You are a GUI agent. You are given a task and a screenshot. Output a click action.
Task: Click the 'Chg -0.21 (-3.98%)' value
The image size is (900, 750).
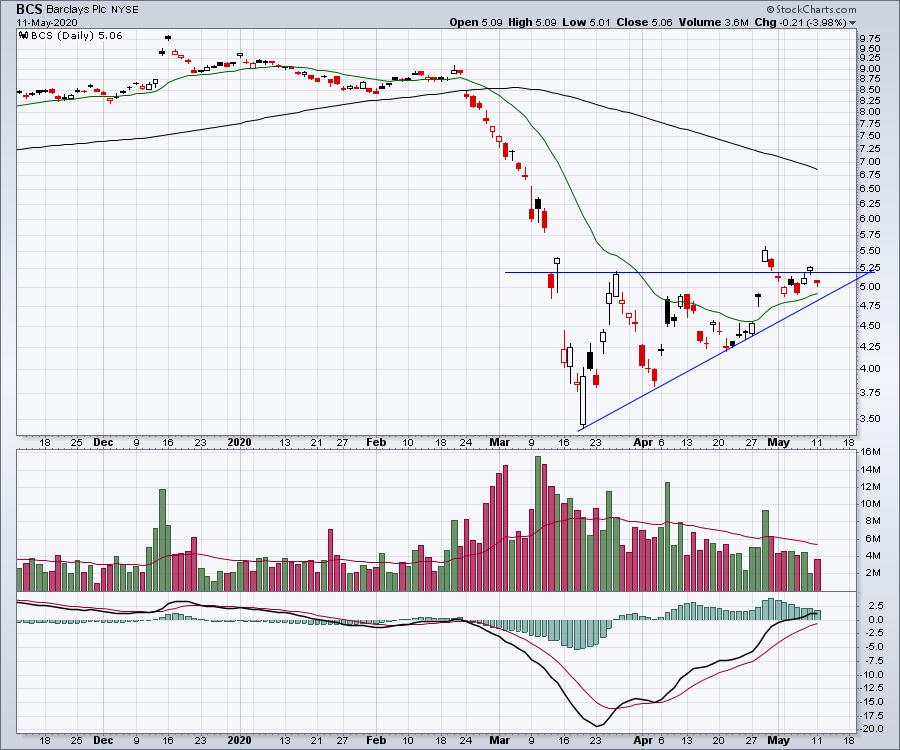[x=801, y=22]
